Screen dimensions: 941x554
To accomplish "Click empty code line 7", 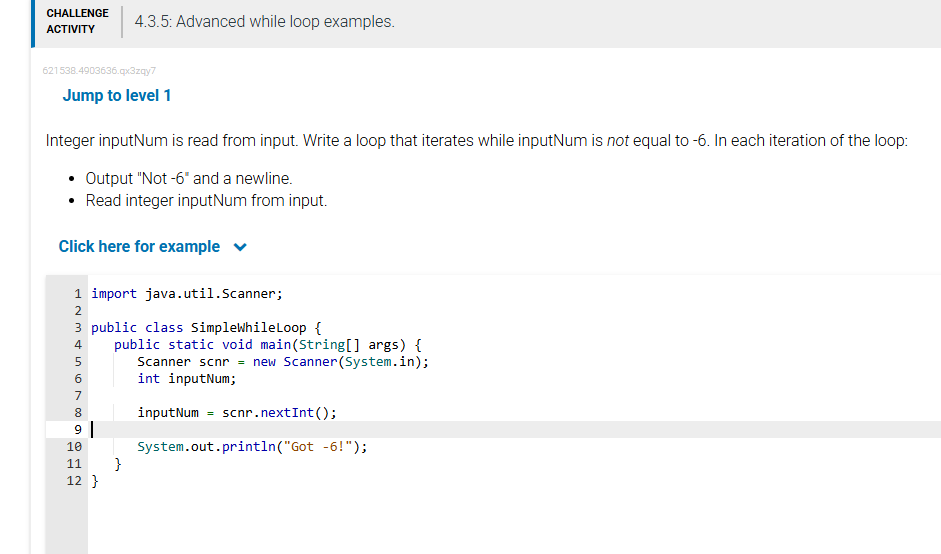I will (x=514, y=396).
